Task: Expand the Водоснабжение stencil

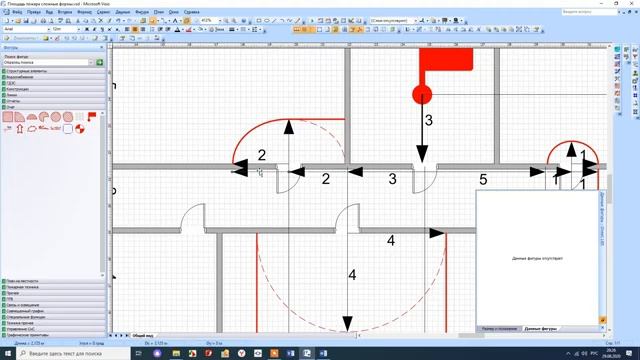Action: coord(53,77)
